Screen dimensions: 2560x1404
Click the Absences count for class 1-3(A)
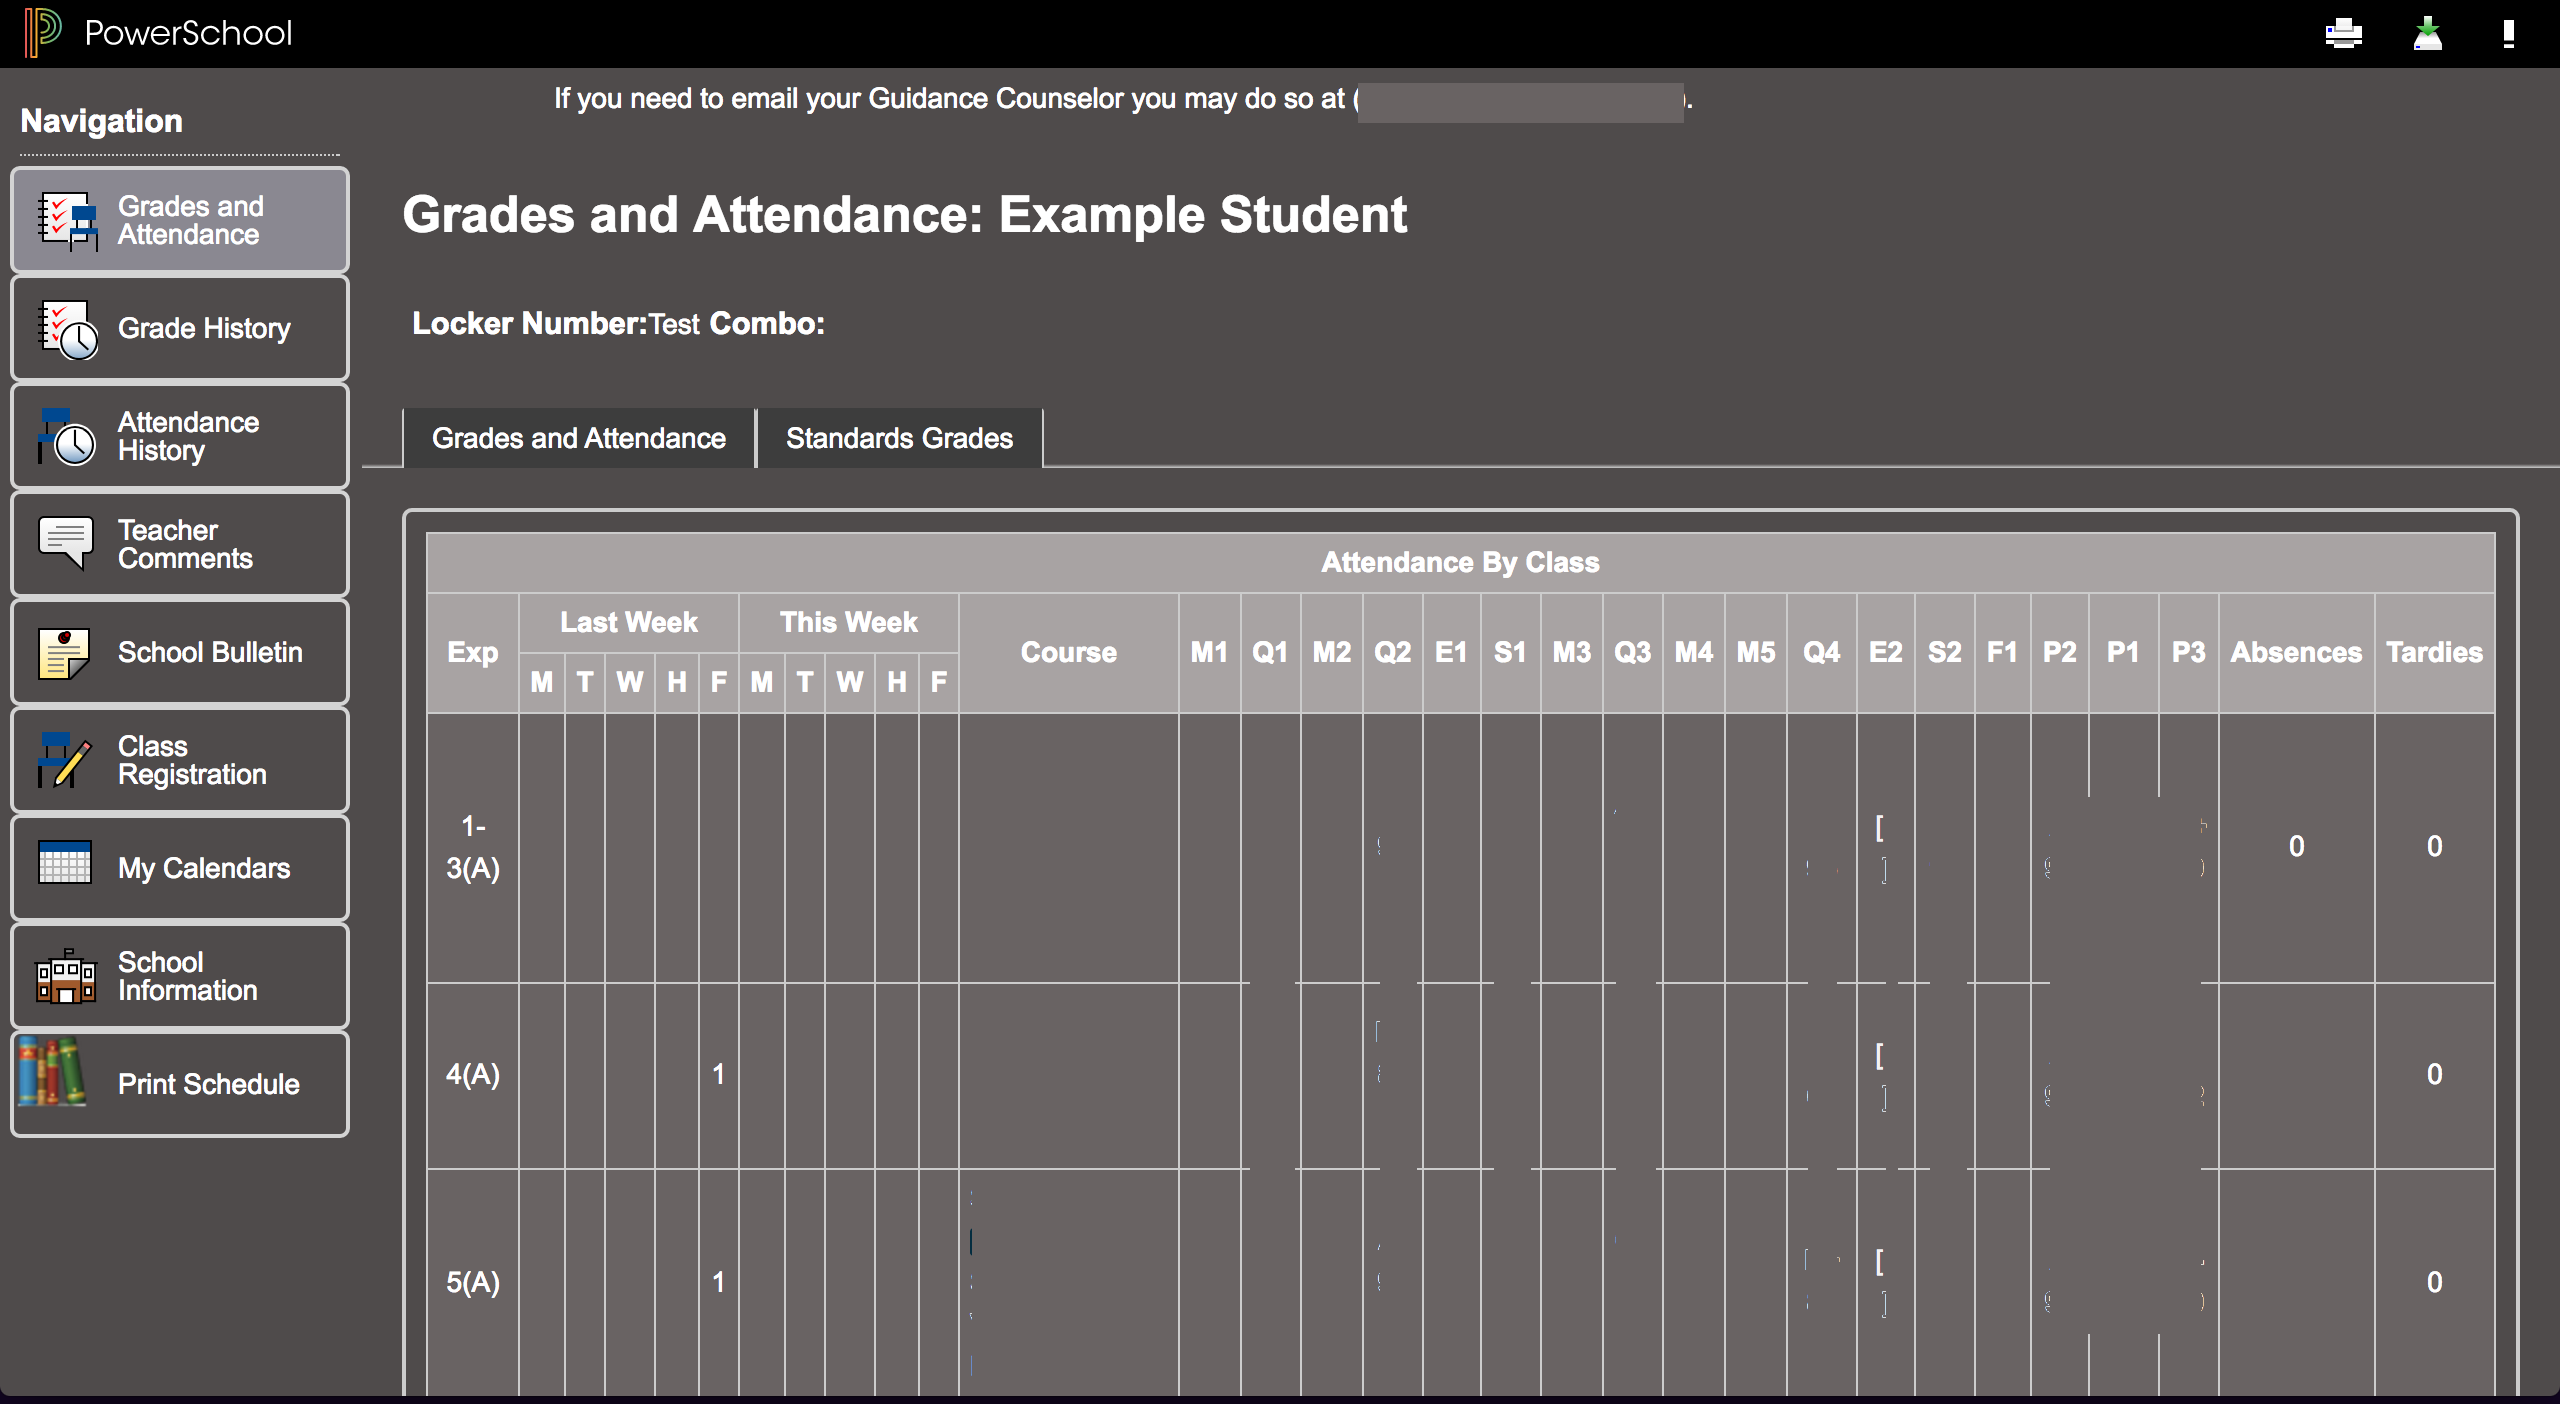pyautogui.click(x=2296, y=845)
